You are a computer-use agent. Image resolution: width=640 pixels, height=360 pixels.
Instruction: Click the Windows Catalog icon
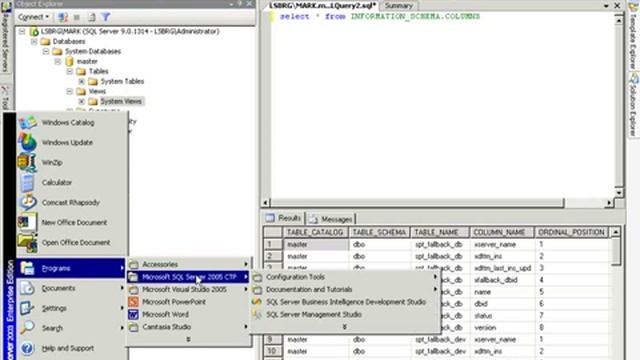tap(28, 122)
